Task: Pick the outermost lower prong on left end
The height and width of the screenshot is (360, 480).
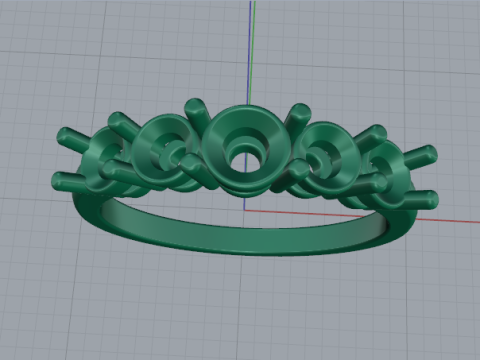Action: [x=67, y=182]
